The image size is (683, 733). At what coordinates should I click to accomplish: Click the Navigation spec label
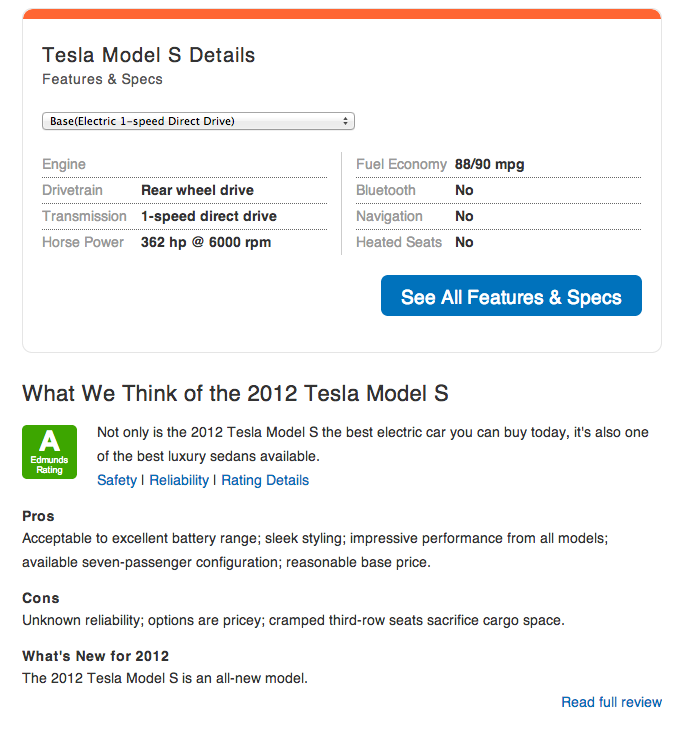pos(389,216)
